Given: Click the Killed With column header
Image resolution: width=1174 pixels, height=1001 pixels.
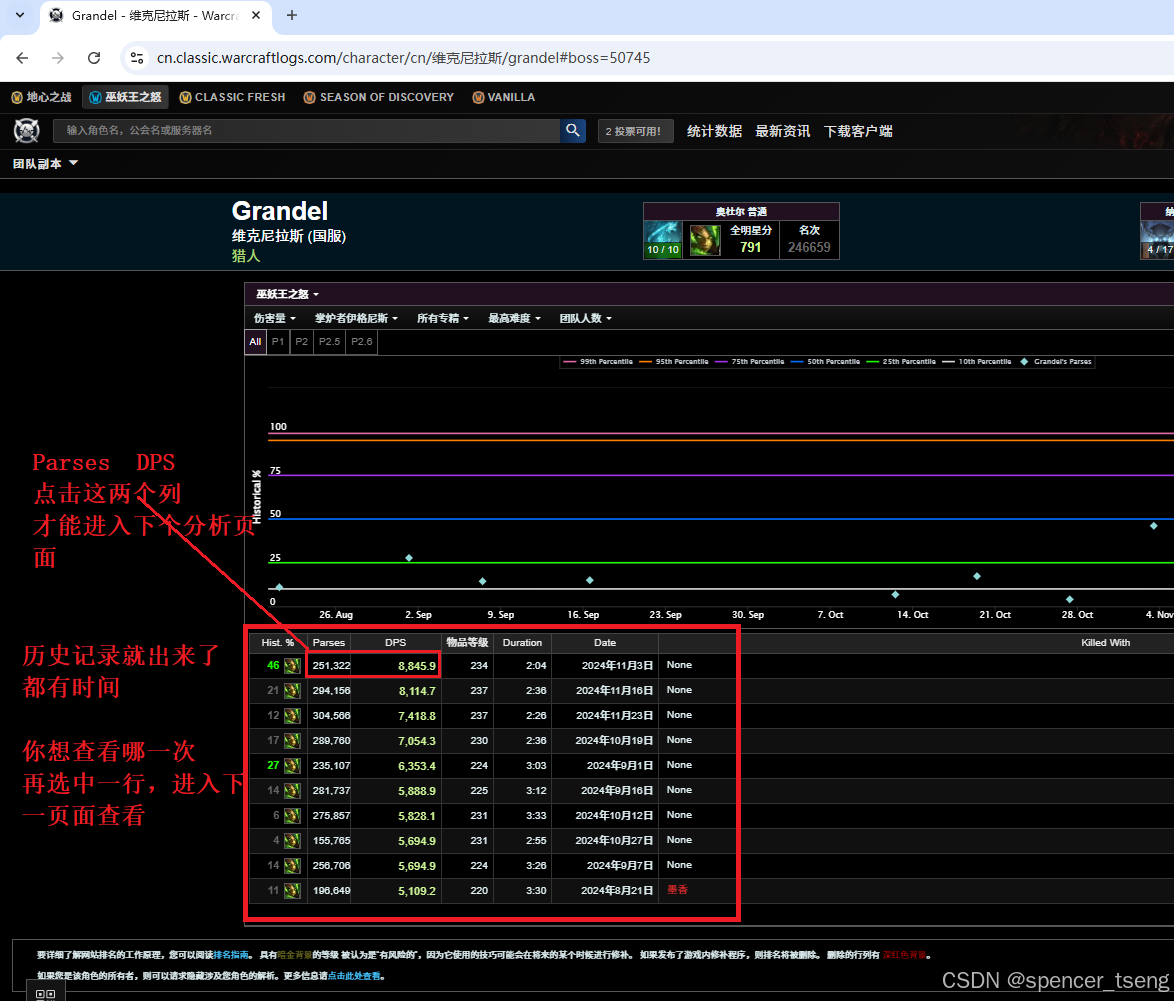Looking at the screenshot, I should [x=1105, y=642].
